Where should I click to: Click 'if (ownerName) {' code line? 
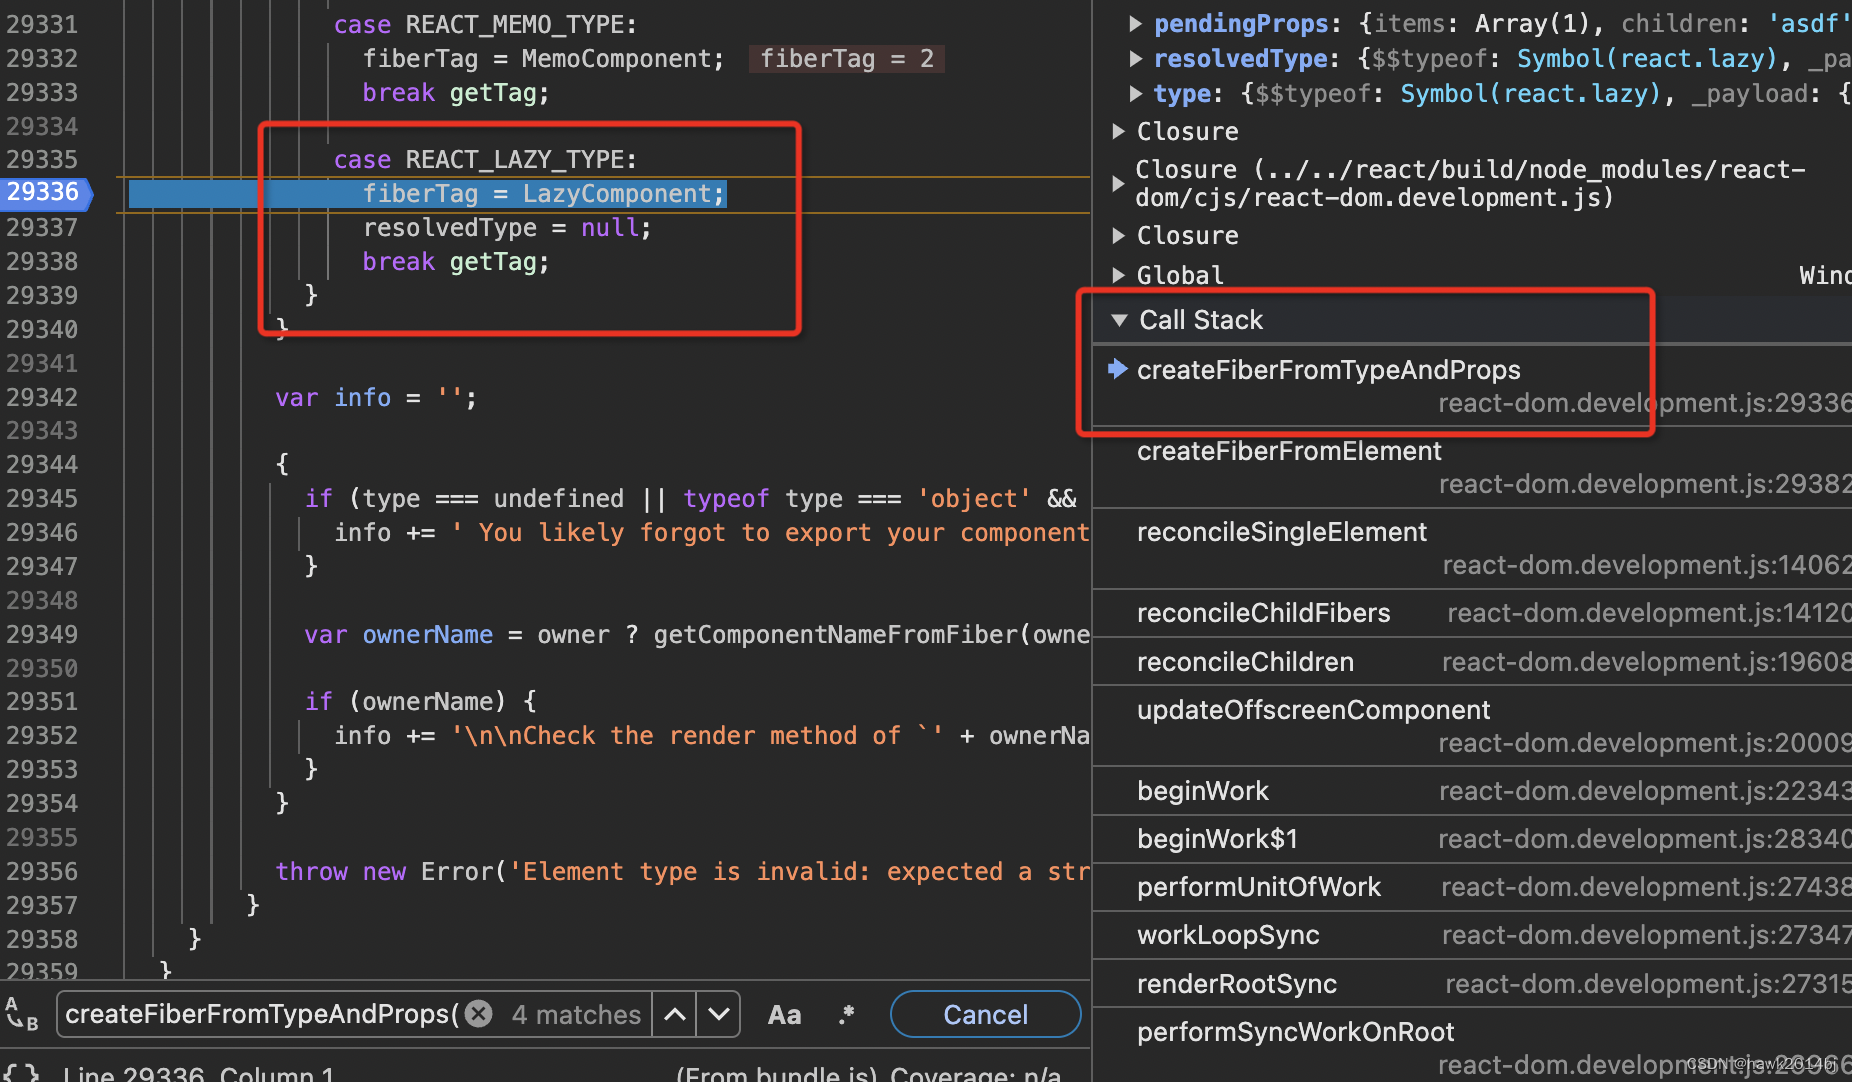(421, 701)
